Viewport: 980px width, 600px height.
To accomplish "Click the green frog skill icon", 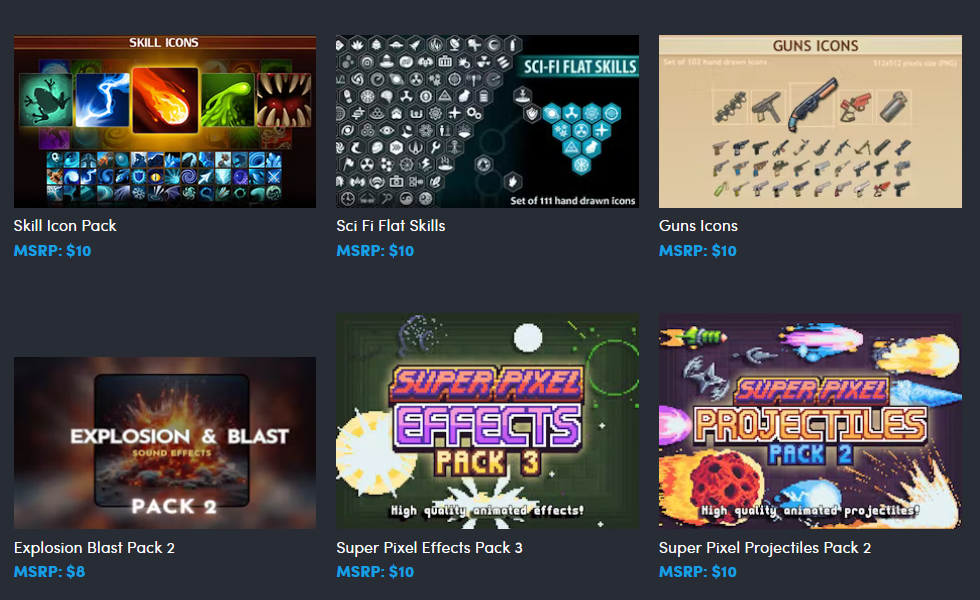I will 46,100.
